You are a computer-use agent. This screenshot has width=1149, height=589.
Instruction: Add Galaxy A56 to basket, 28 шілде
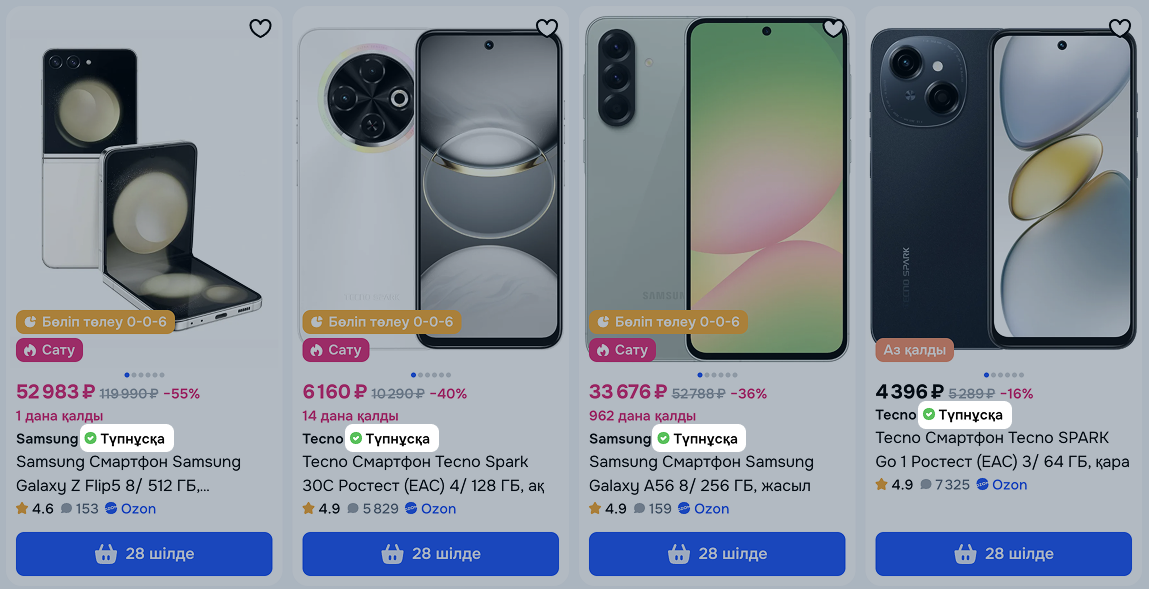[x=717, y=554]
